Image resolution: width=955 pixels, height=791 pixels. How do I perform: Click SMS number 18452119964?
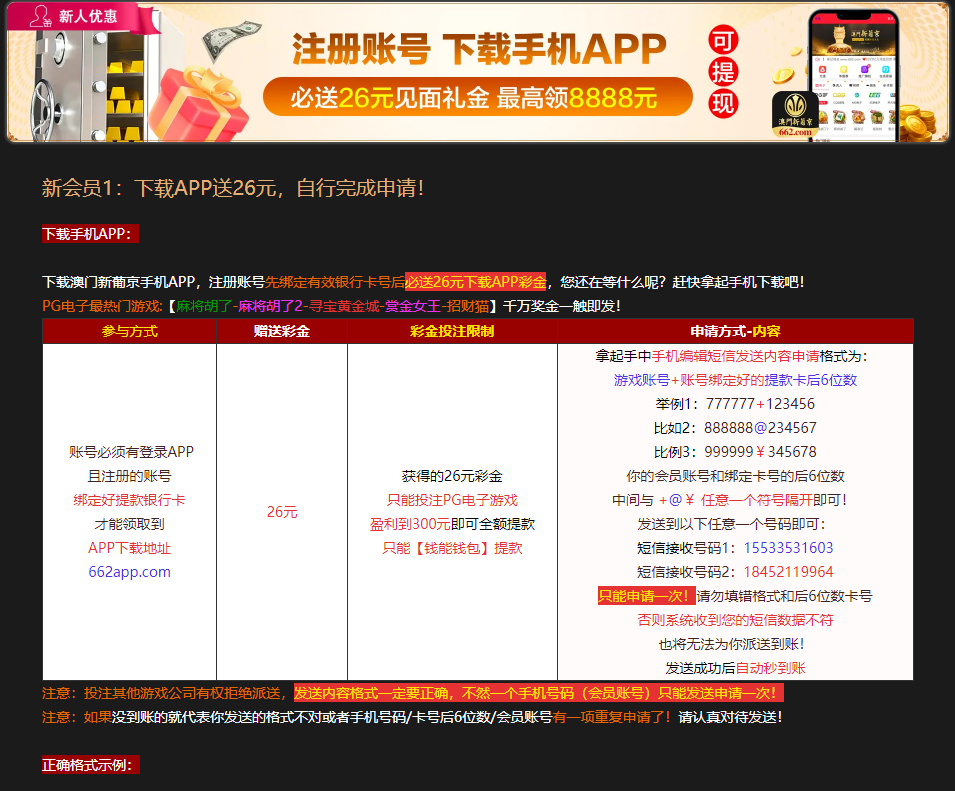[788, 572]
